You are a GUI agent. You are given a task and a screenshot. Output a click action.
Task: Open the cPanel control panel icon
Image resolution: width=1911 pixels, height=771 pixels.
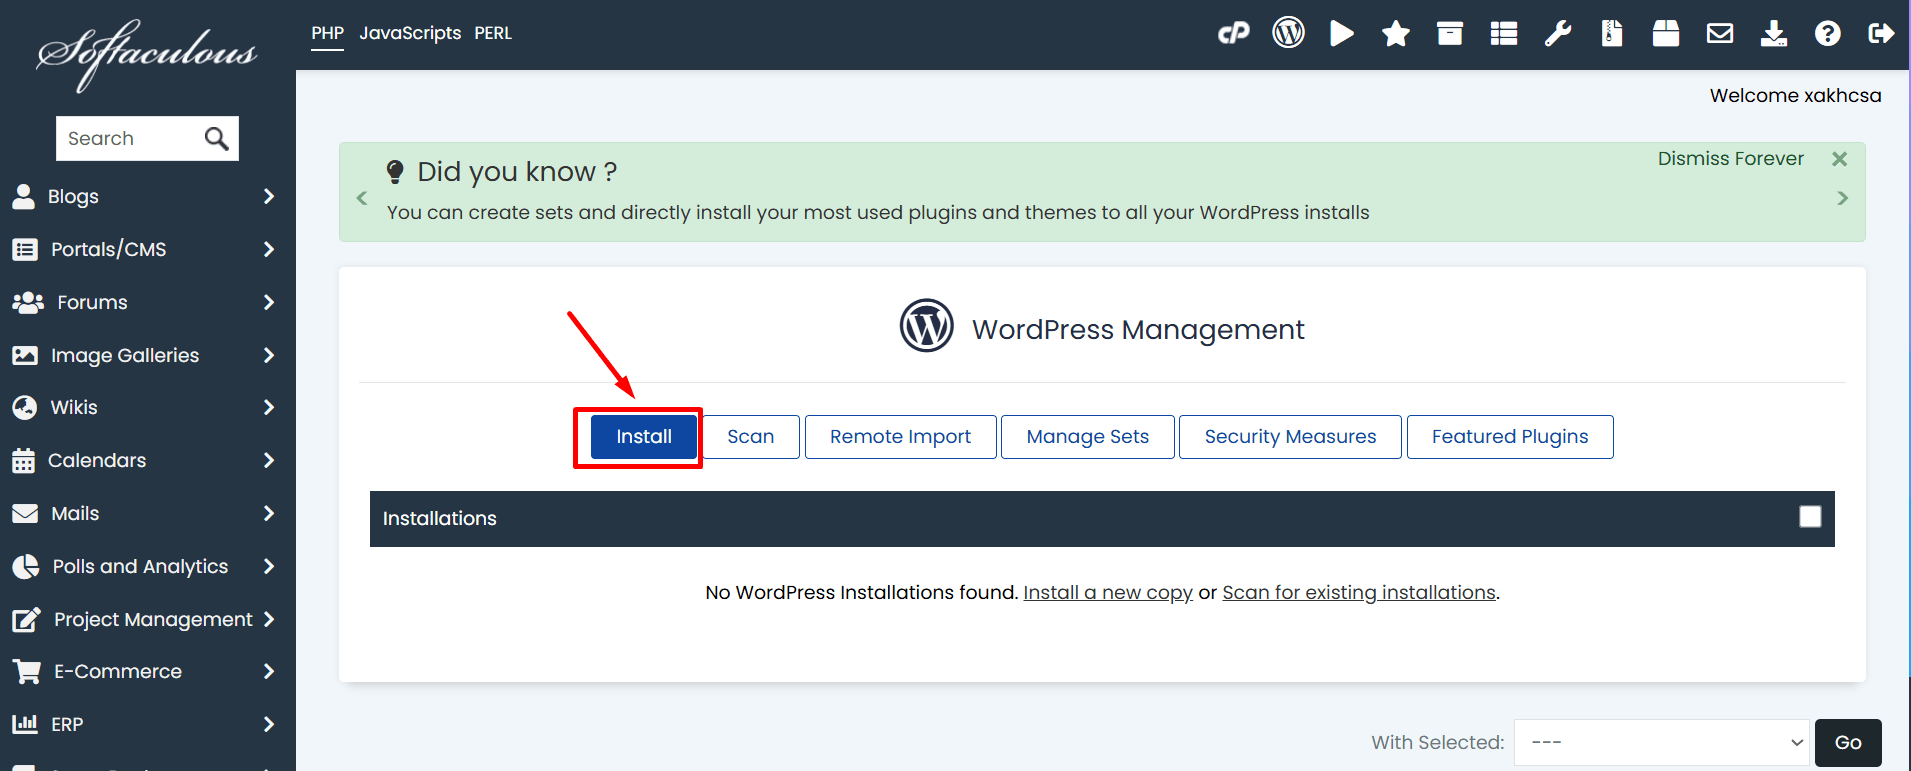[1234, 33]
